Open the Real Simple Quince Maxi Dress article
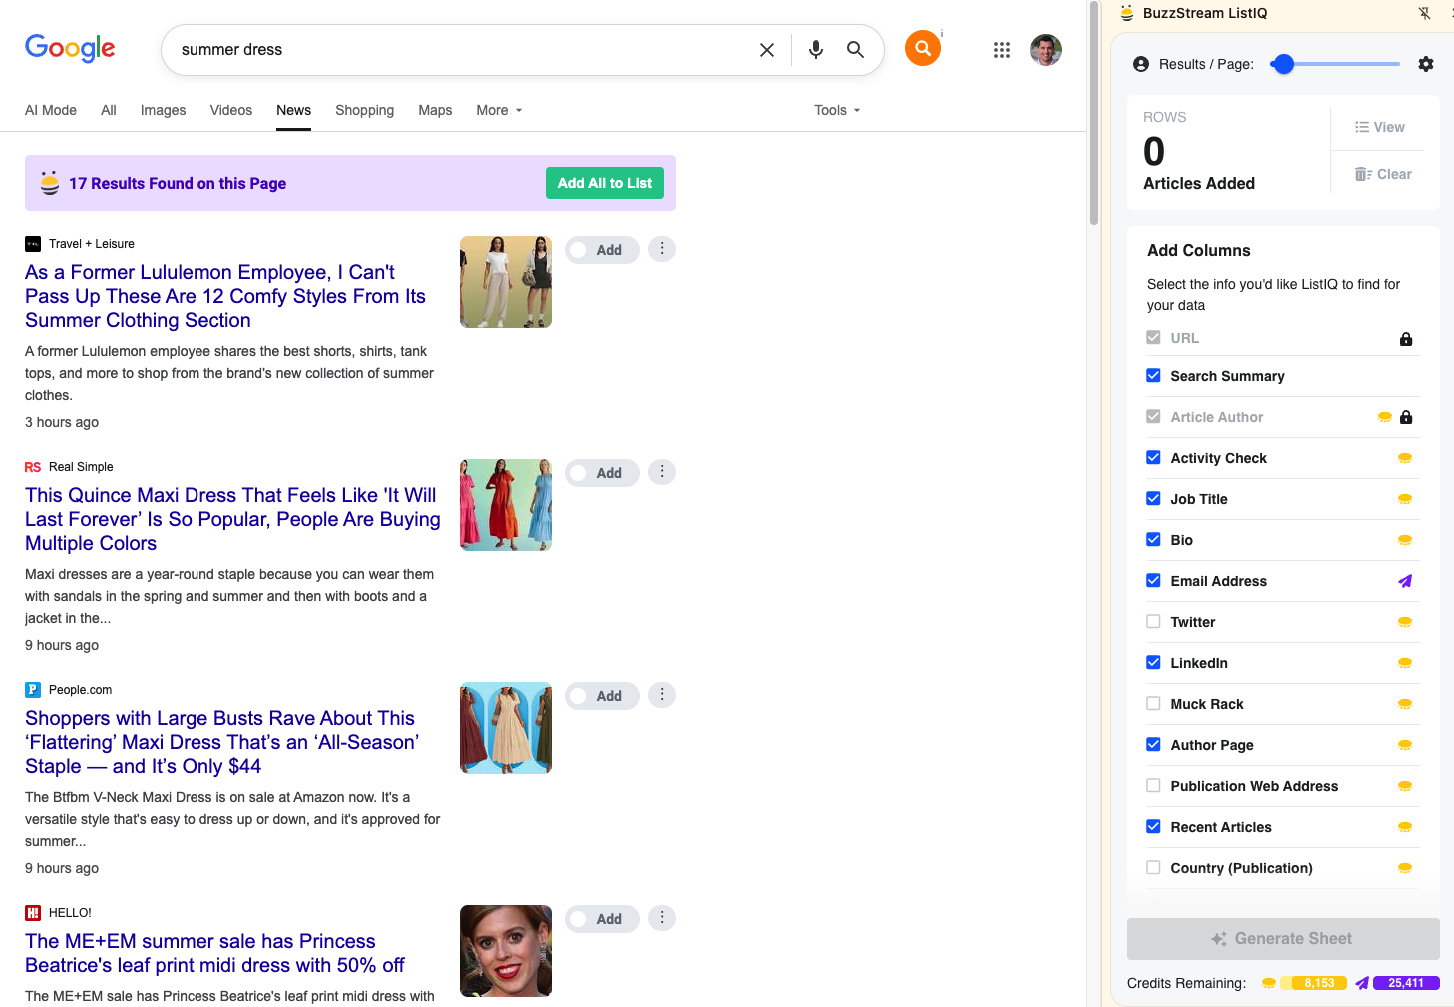This screenshot has width=1454, height=1007. click(232, 519)
